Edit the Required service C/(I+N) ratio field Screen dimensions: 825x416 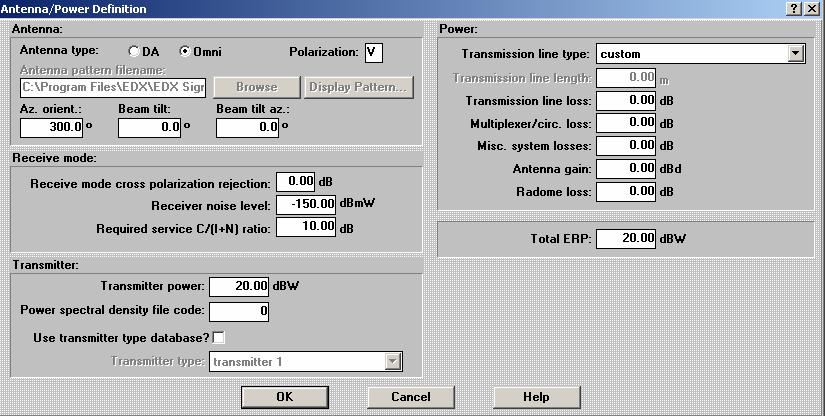point(306,227)
